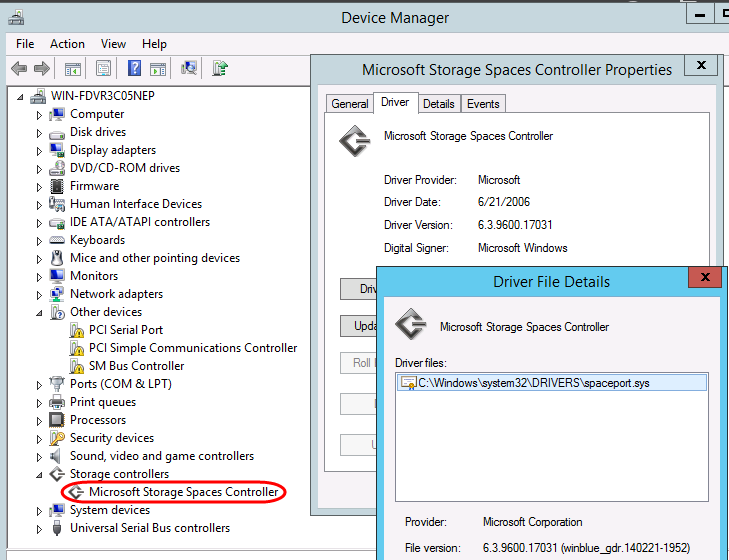Click the Human Interface Devices icon
This screenshot has width=729, height=560.
pos(57,204)
